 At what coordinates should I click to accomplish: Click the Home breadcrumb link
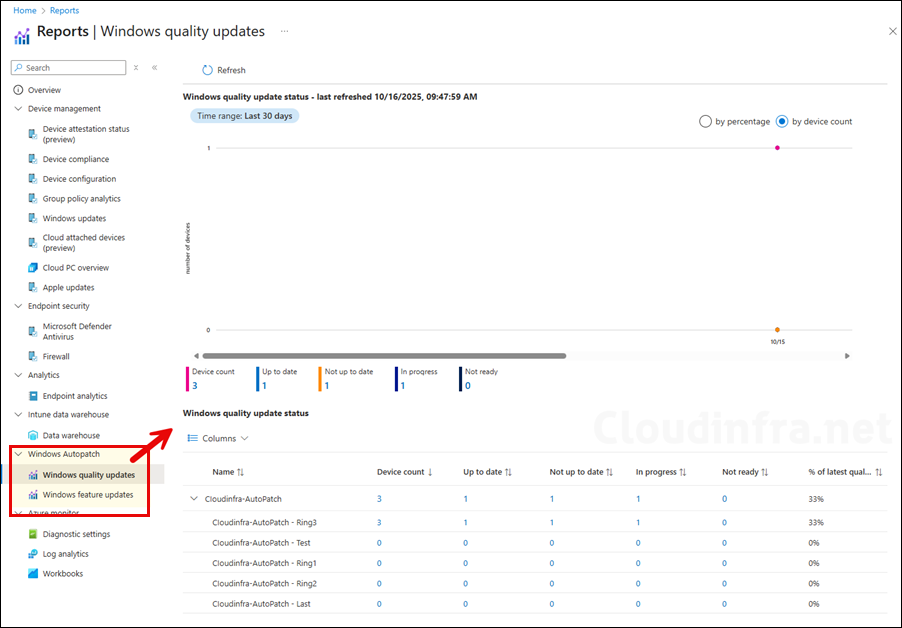24,11
